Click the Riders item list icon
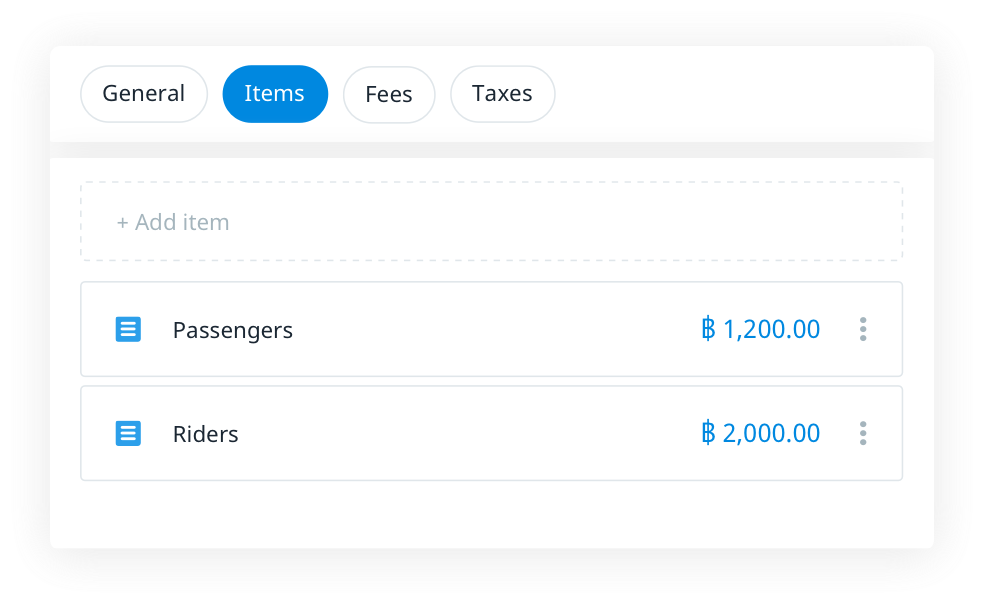 128,433
